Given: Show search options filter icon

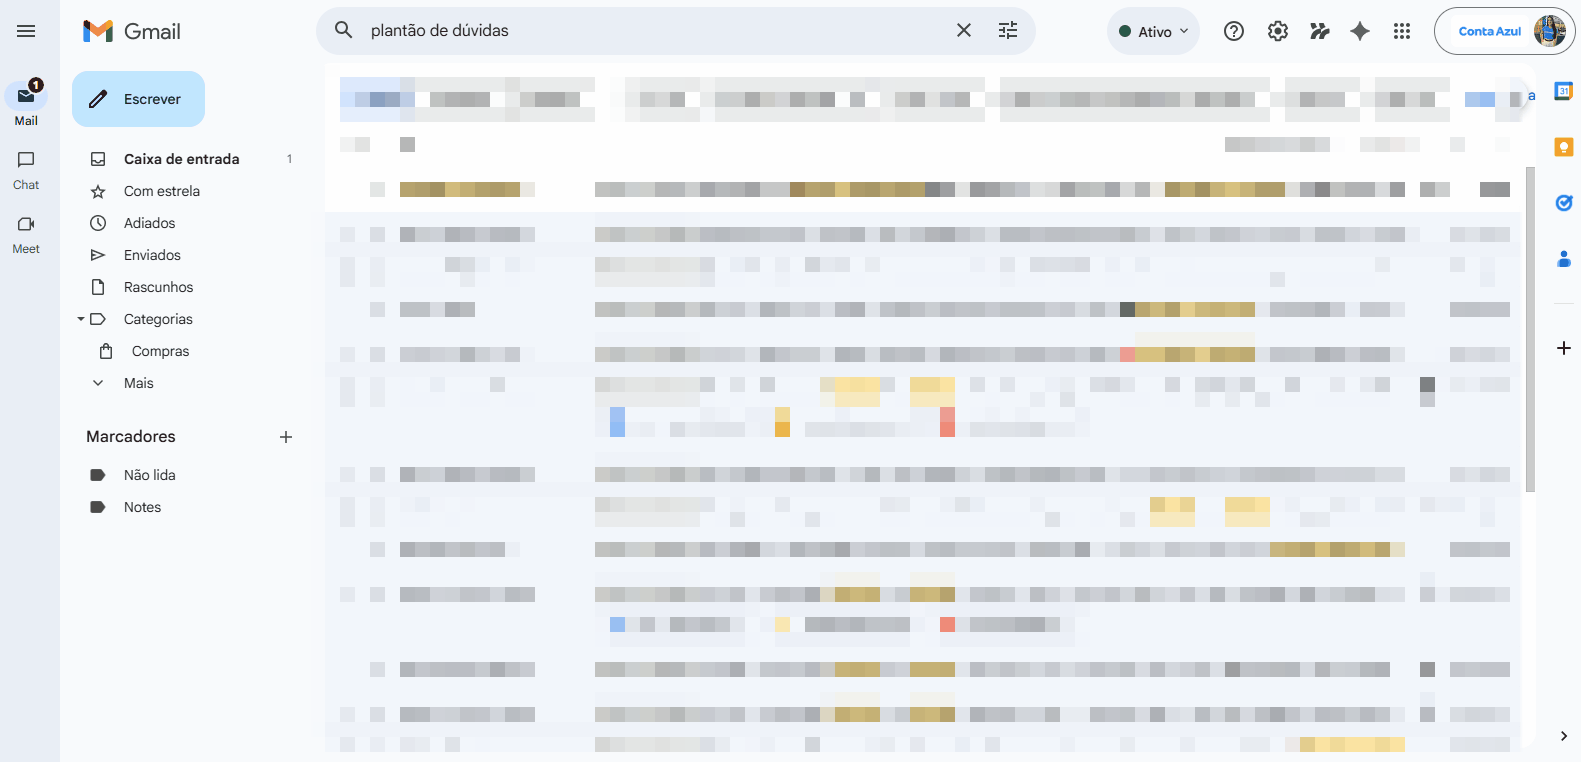Looking at the screenshot, I should 1008,30.
